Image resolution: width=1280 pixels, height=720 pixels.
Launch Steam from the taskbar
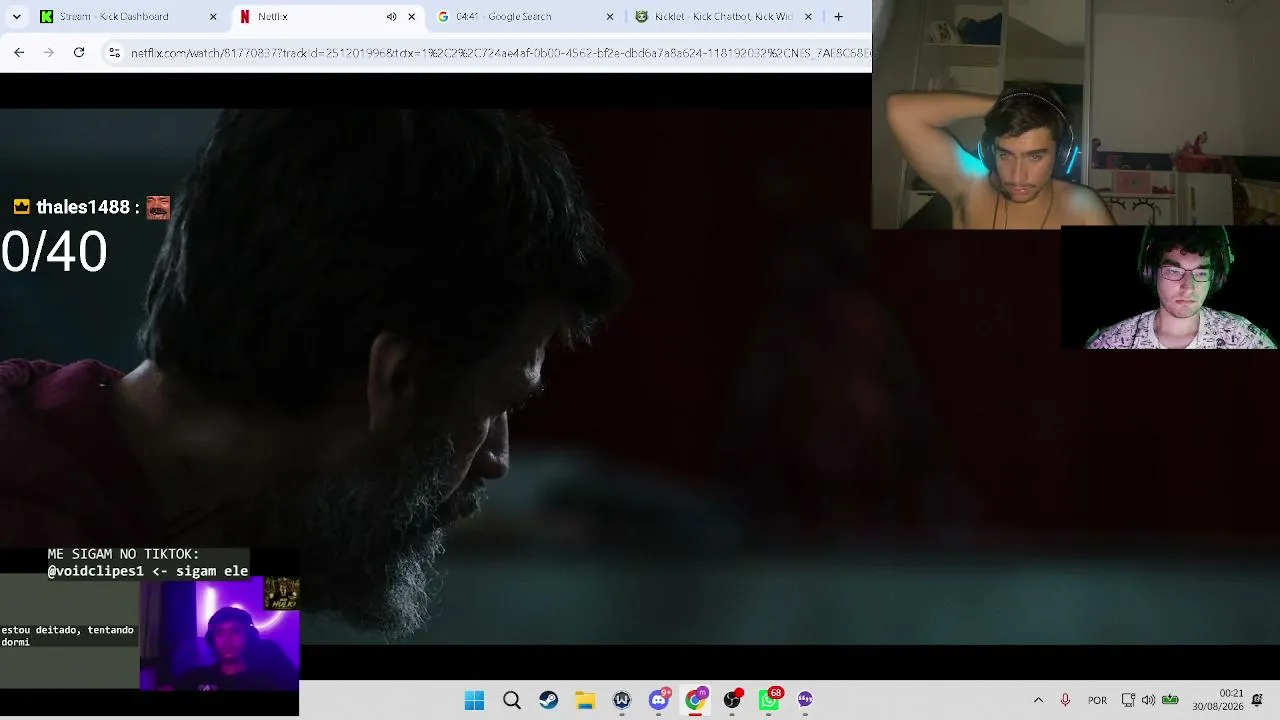(548, 700)
